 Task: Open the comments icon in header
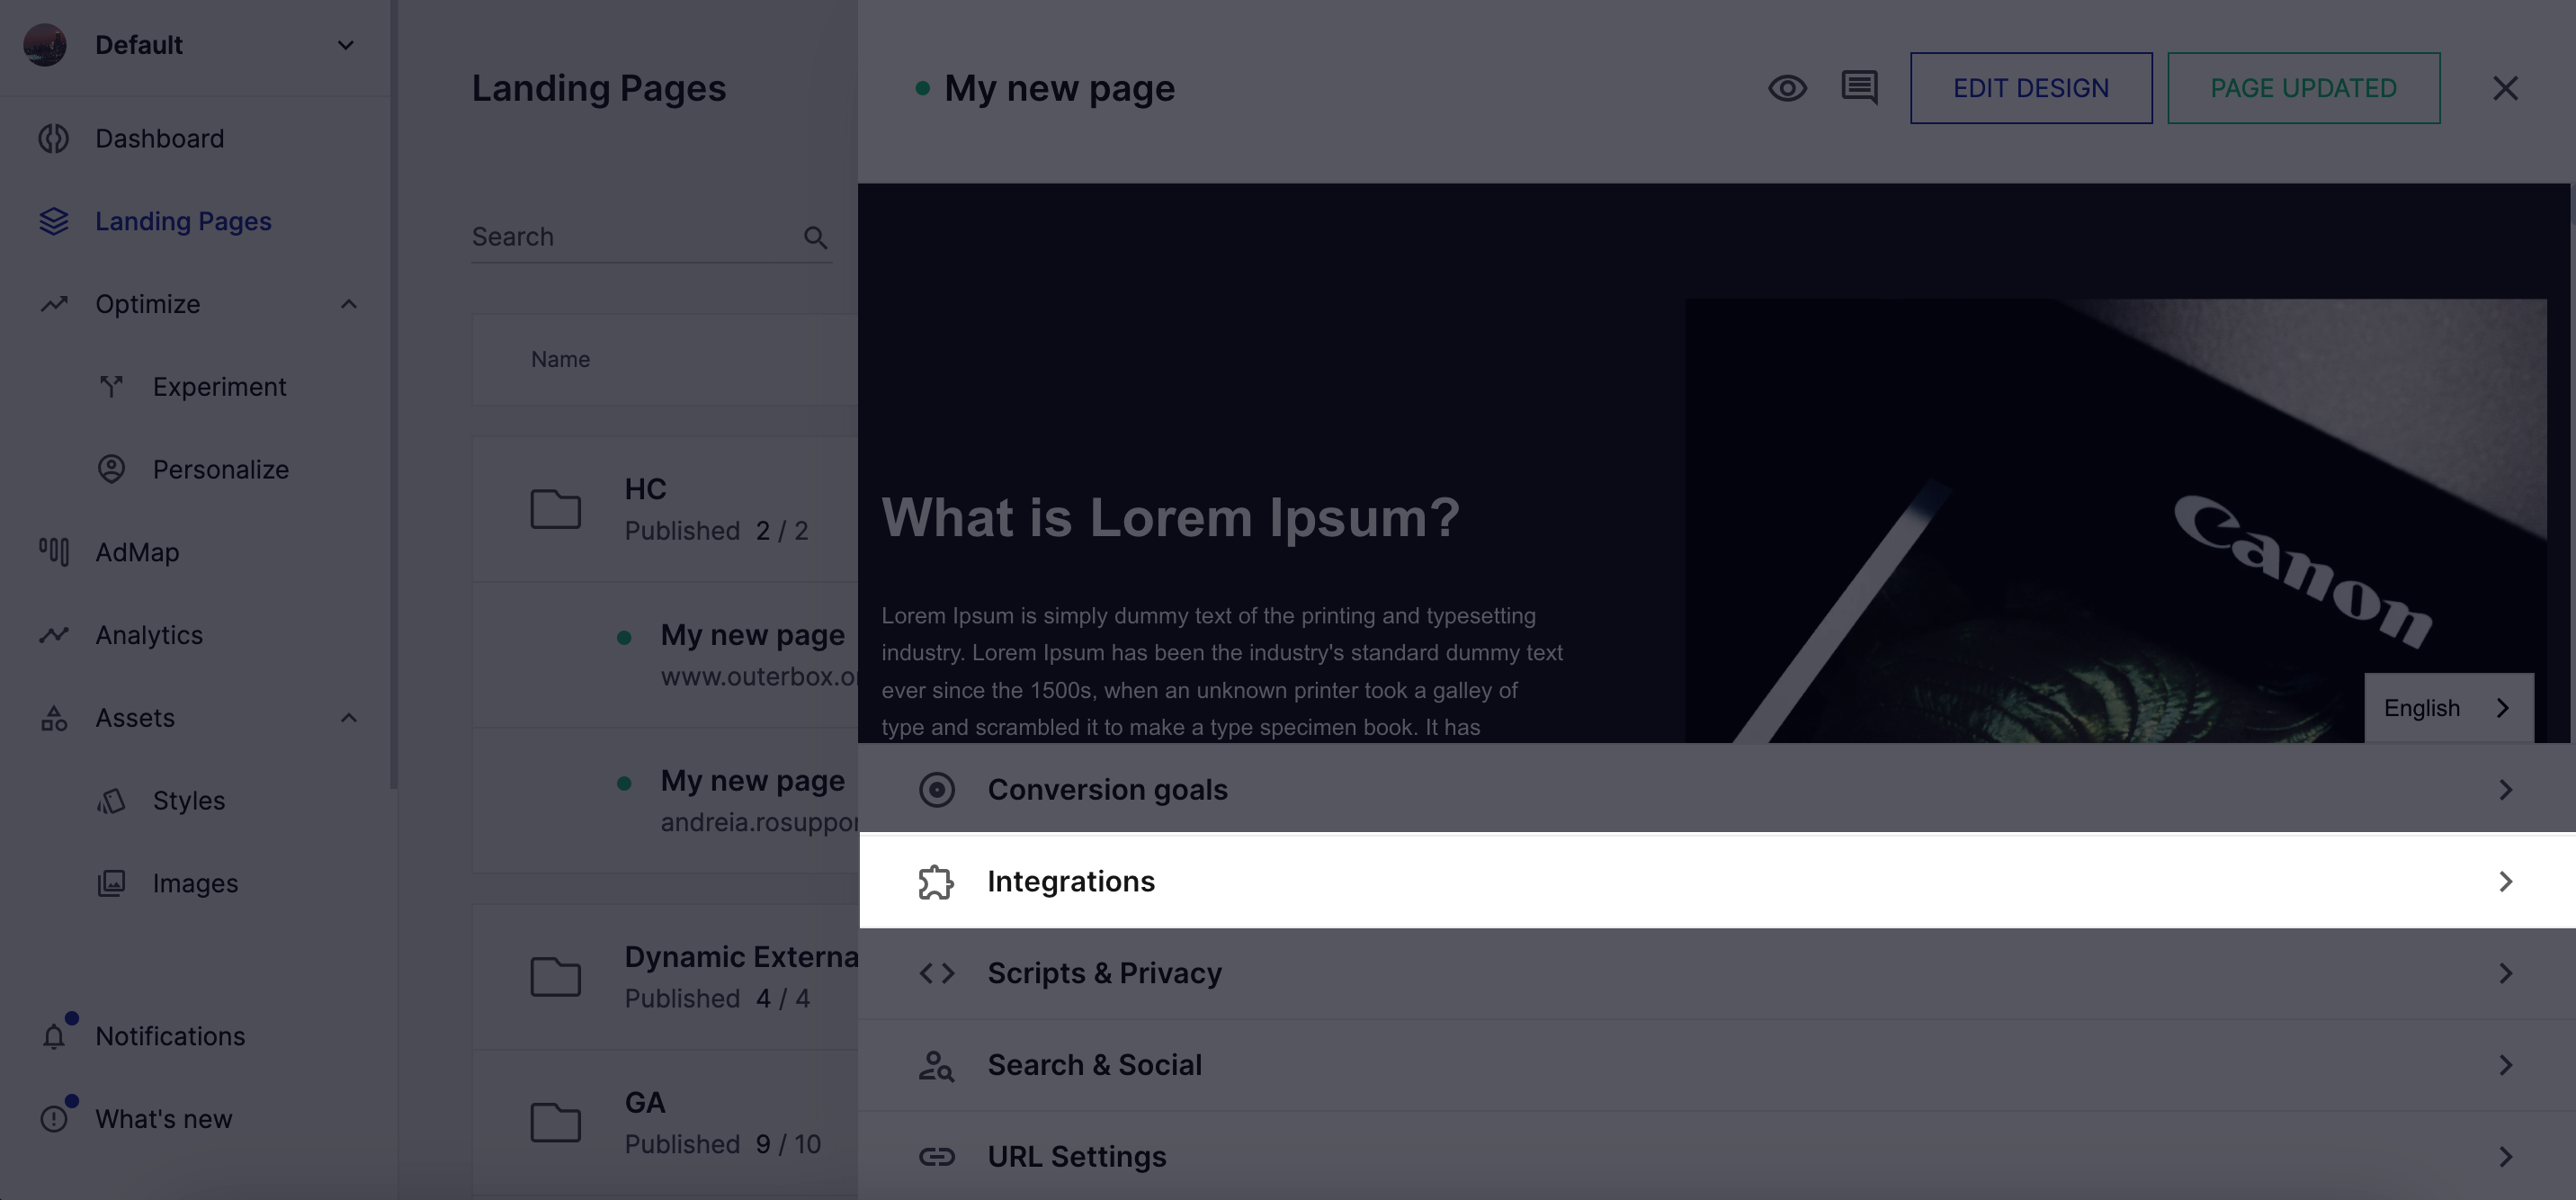coord(1859,88)
